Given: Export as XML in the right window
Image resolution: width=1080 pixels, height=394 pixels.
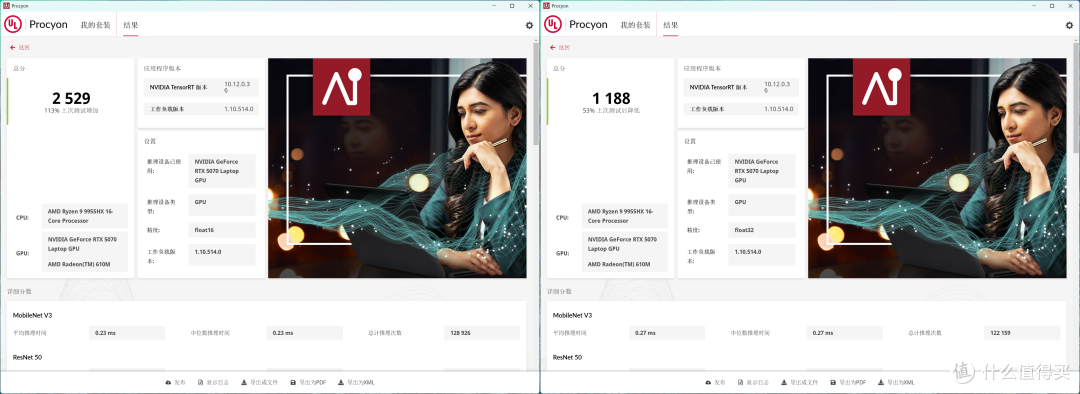Looking at the screenshot, I should [x=897, y=382].
